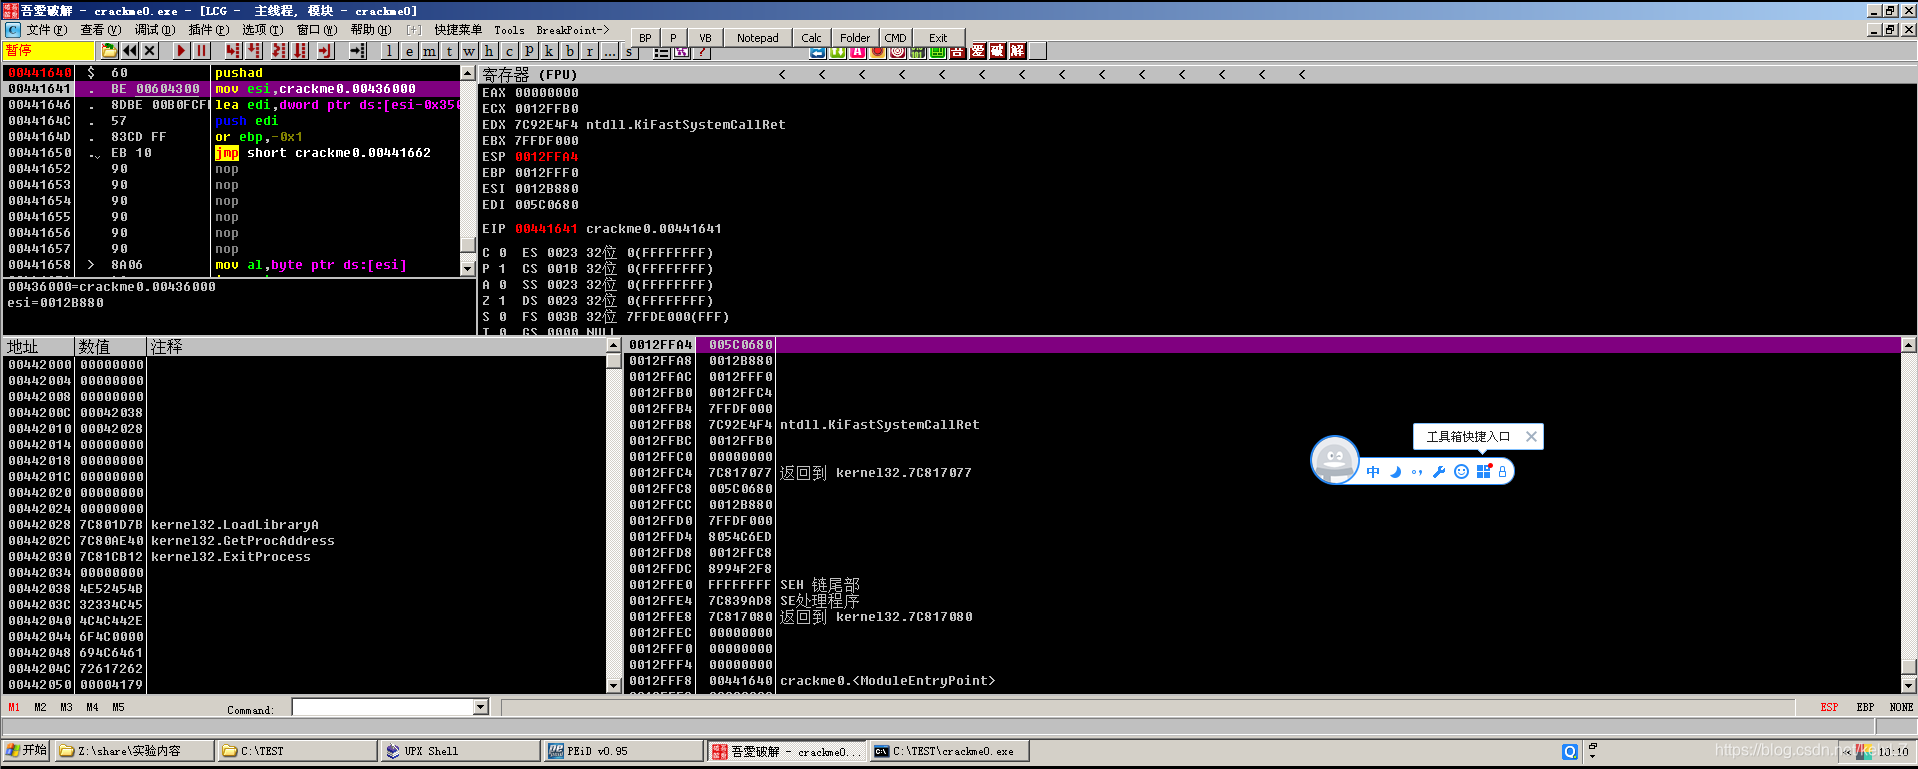Open the Command input dropdown arrow
The height and width of the screenshot is (769, 1918).
coord(480,707)
